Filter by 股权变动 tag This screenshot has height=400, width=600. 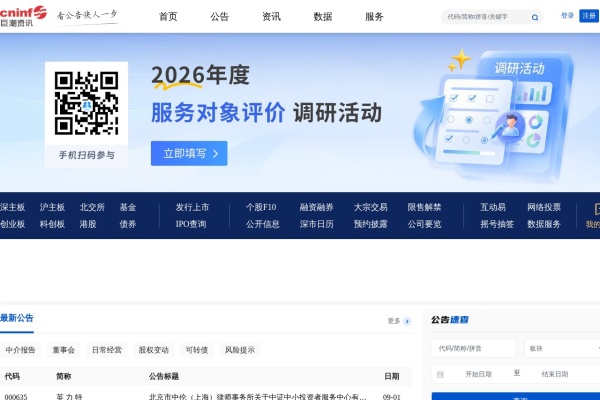153,350
